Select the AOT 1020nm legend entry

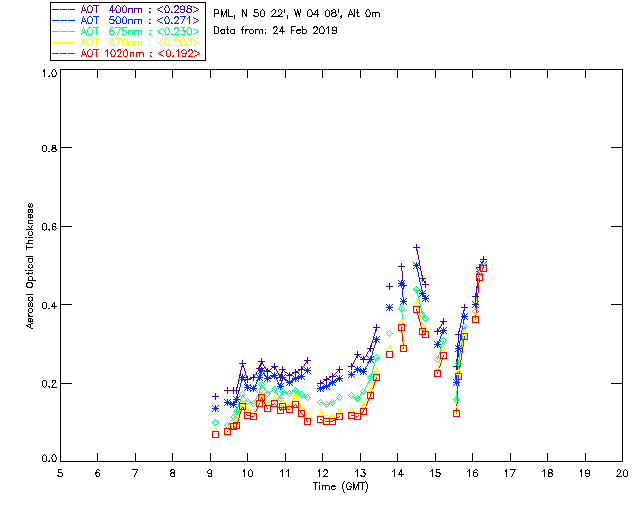click(x=126, y=53)
